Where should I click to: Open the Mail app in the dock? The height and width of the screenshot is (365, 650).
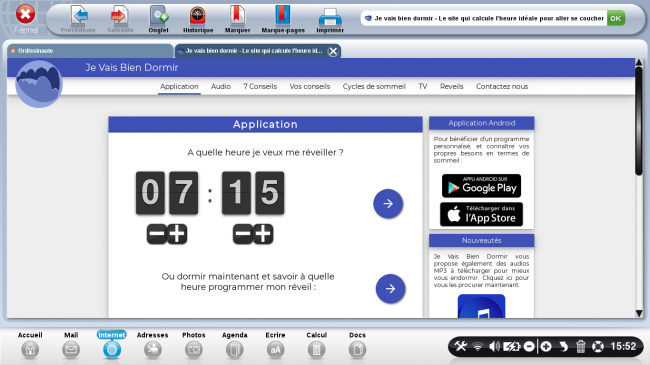(71, 345)
